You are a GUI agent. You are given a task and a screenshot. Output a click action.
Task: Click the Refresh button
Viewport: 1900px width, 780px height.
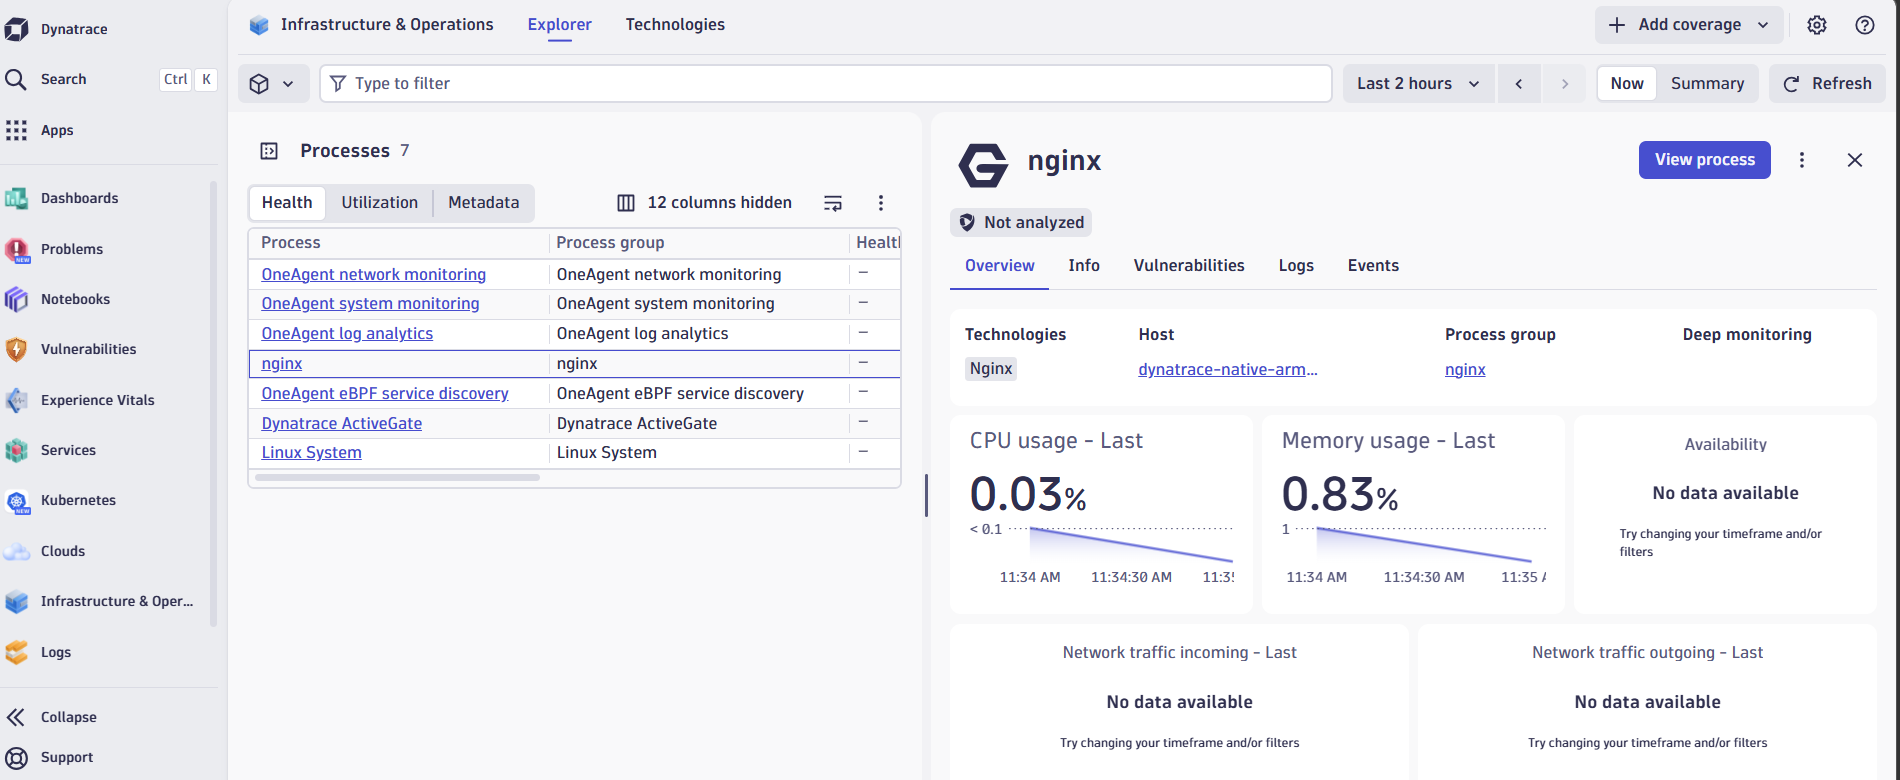pyautogui.click(x=1828, y=84)
